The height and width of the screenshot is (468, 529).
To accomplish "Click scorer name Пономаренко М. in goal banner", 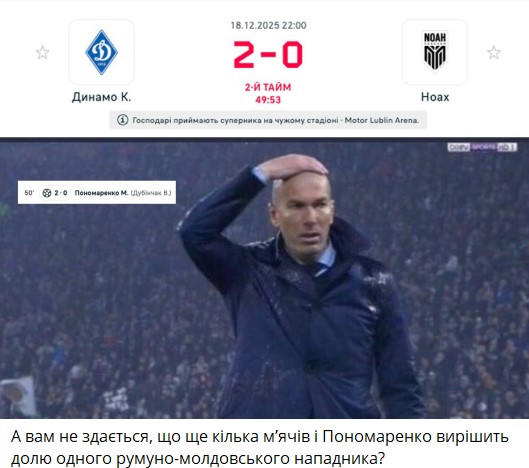I will coord(101,193).
